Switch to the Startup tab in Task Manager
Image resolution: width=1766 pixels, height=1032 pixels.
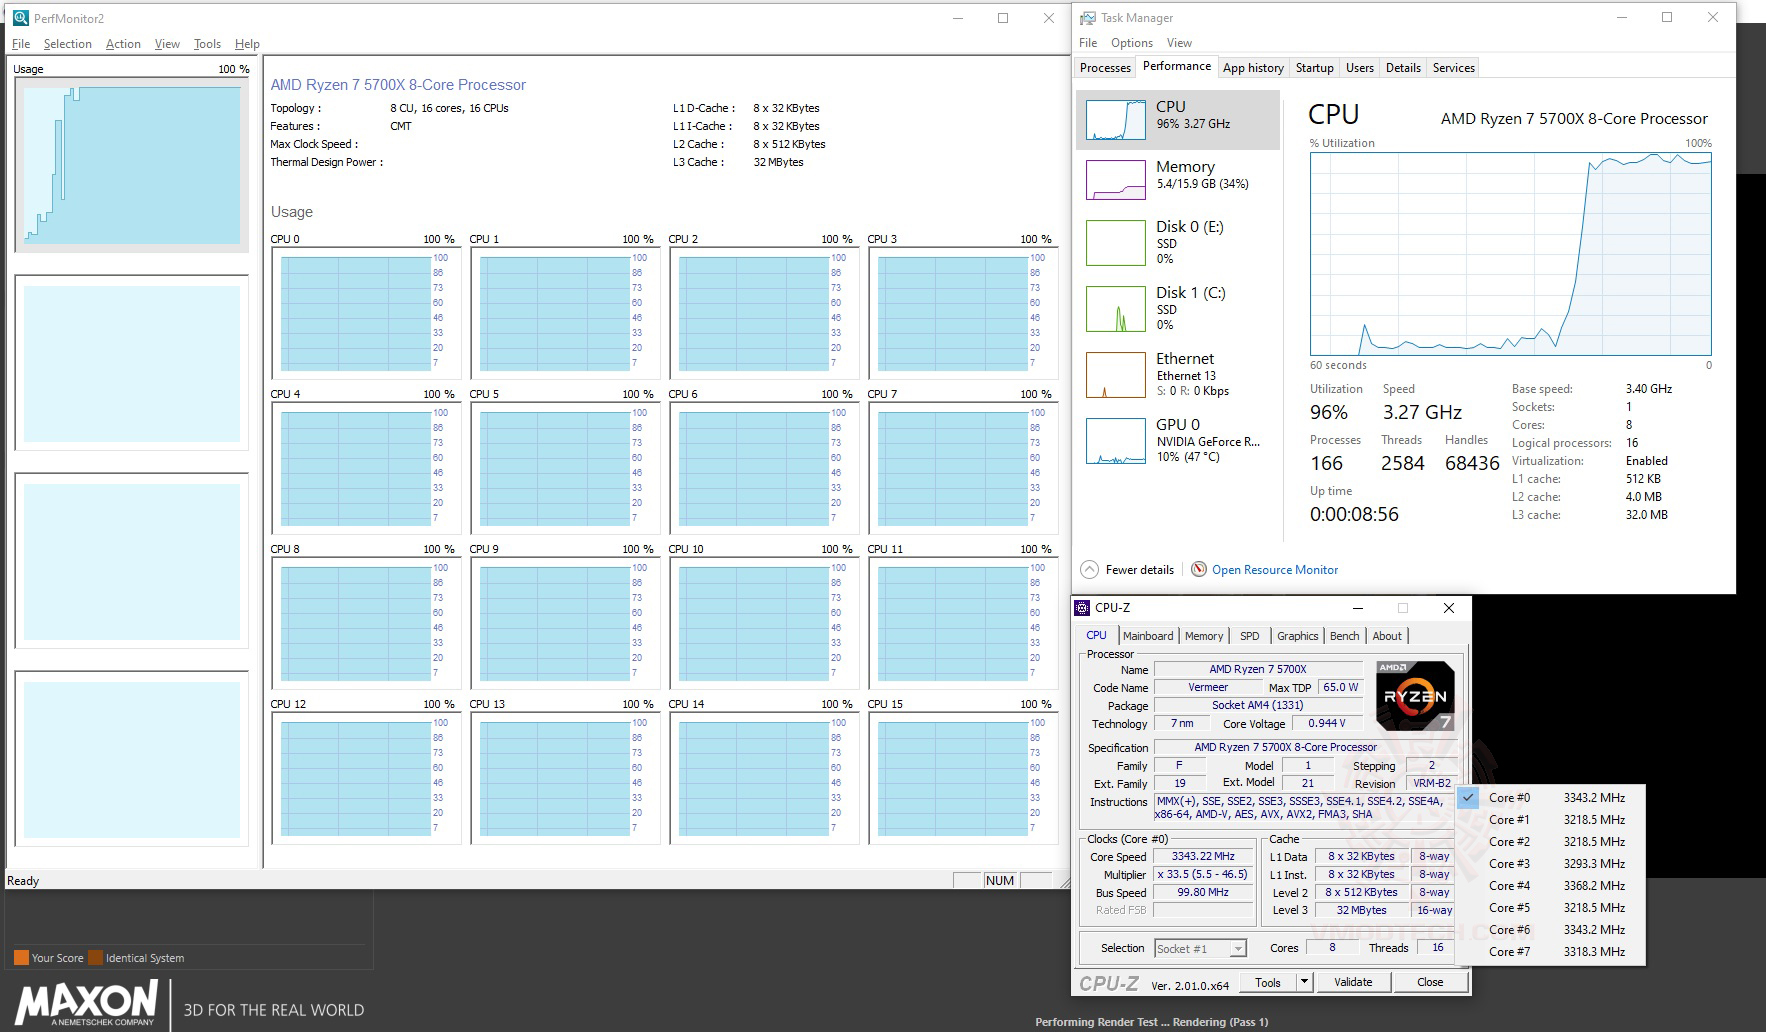point(1315,68)
